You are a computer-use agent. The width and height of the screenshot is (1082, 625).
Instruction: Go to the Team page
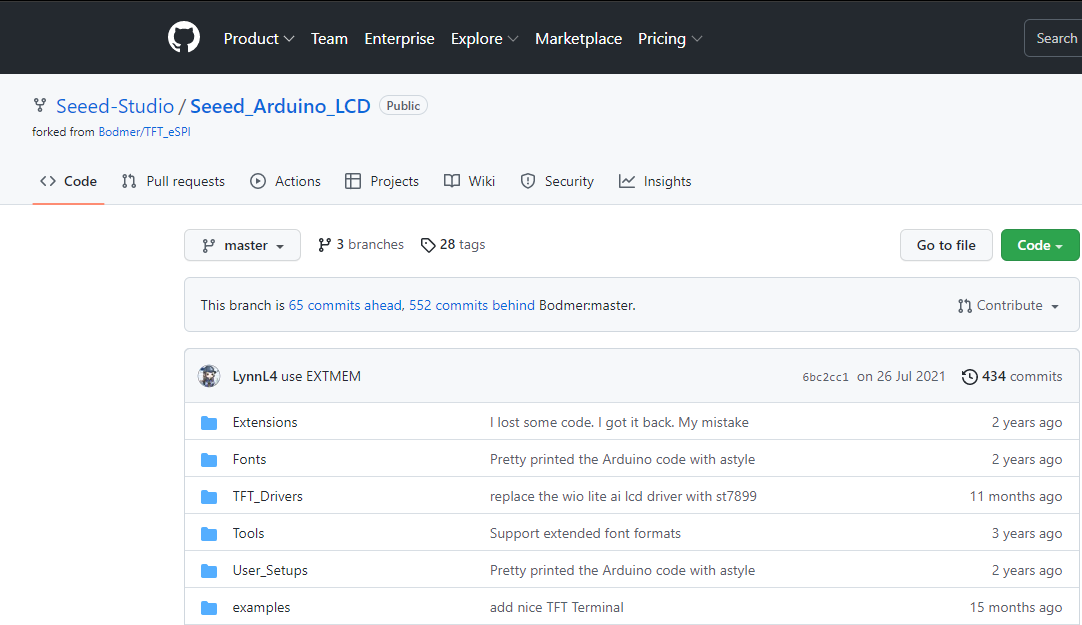pyautogui.click(x=329, y=39)
